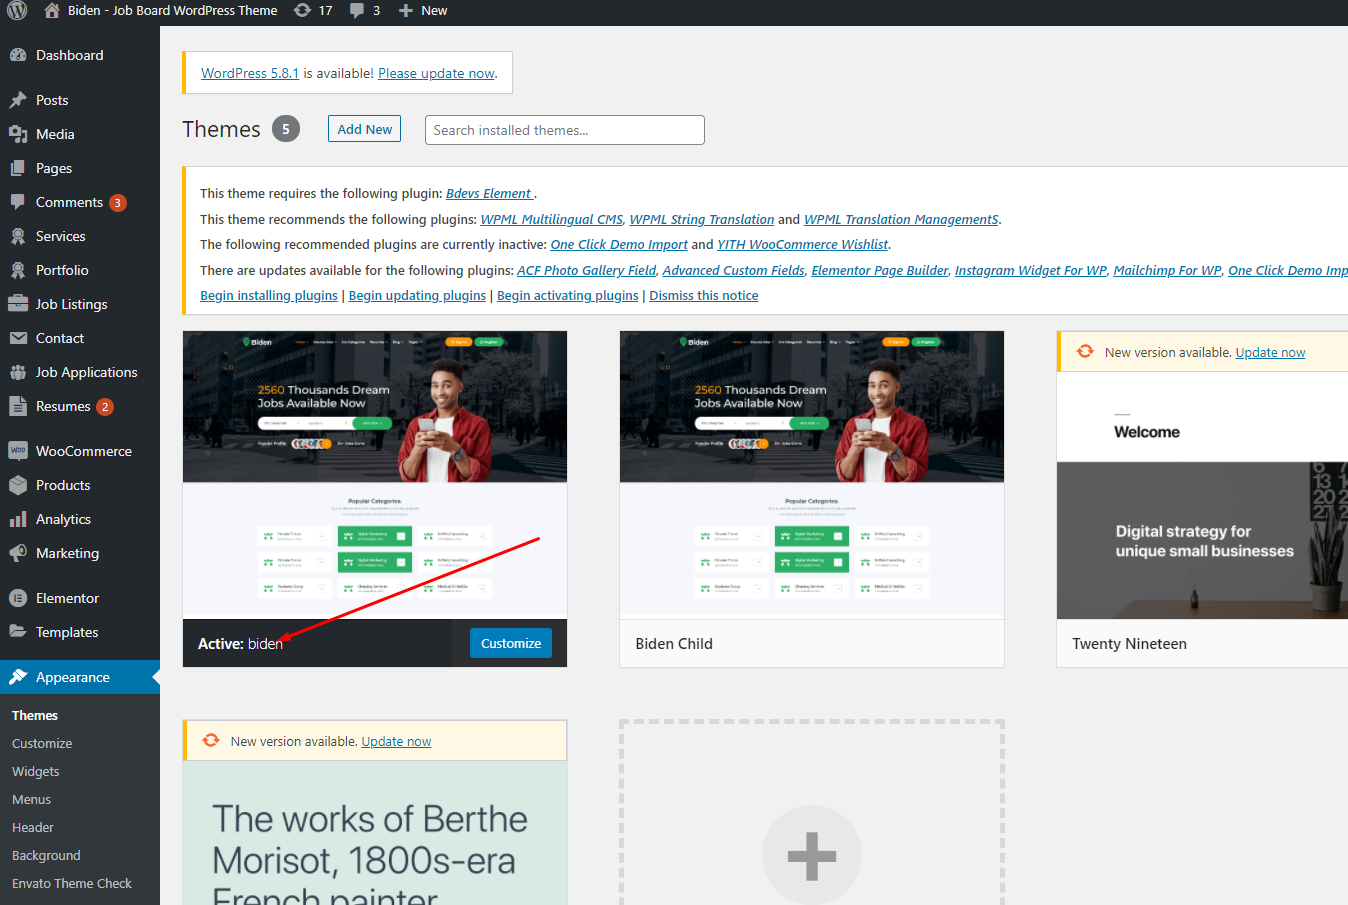Click the Add New theme button
Image resolution: width=1348 pixels, height=905 pixels.
coord(364,129)
